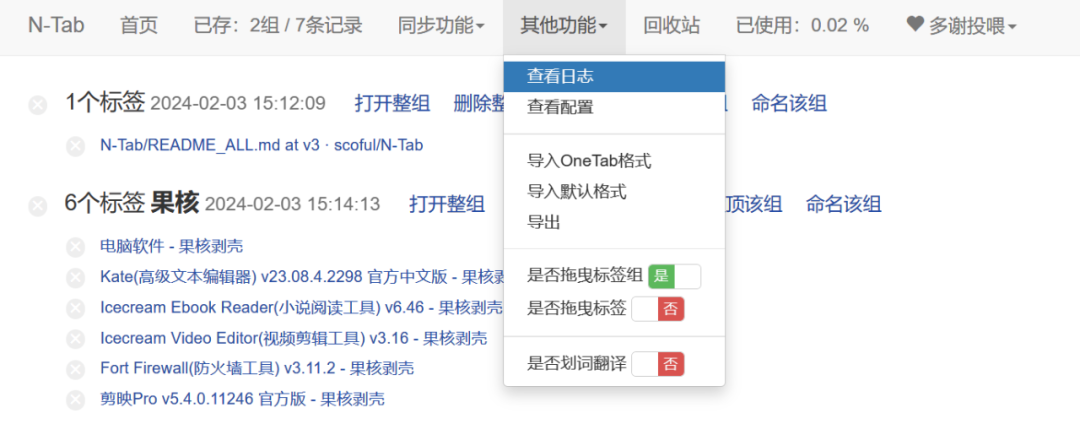Open the Icecream Ebook Reader v6.46 link
1080x435 pixels.
point(302,308)
